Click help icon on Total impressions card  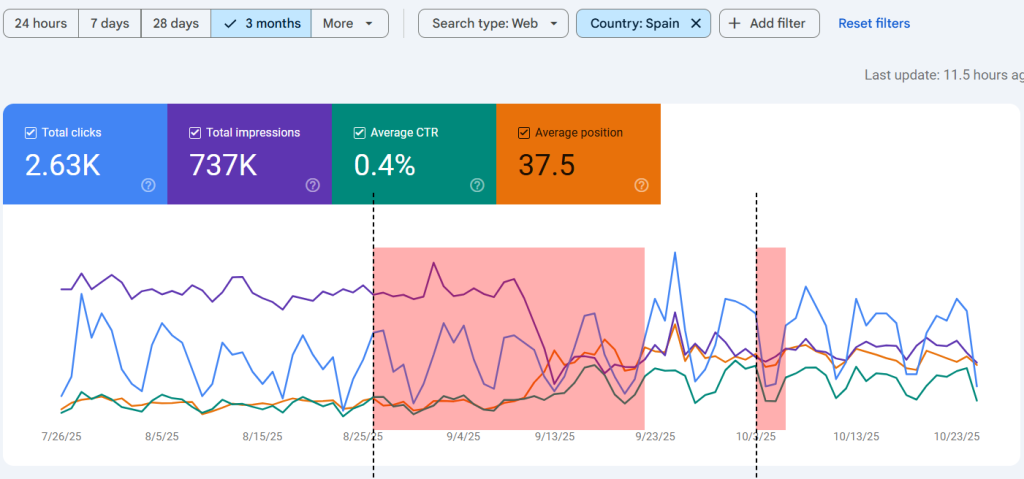(x=312, y=185)
